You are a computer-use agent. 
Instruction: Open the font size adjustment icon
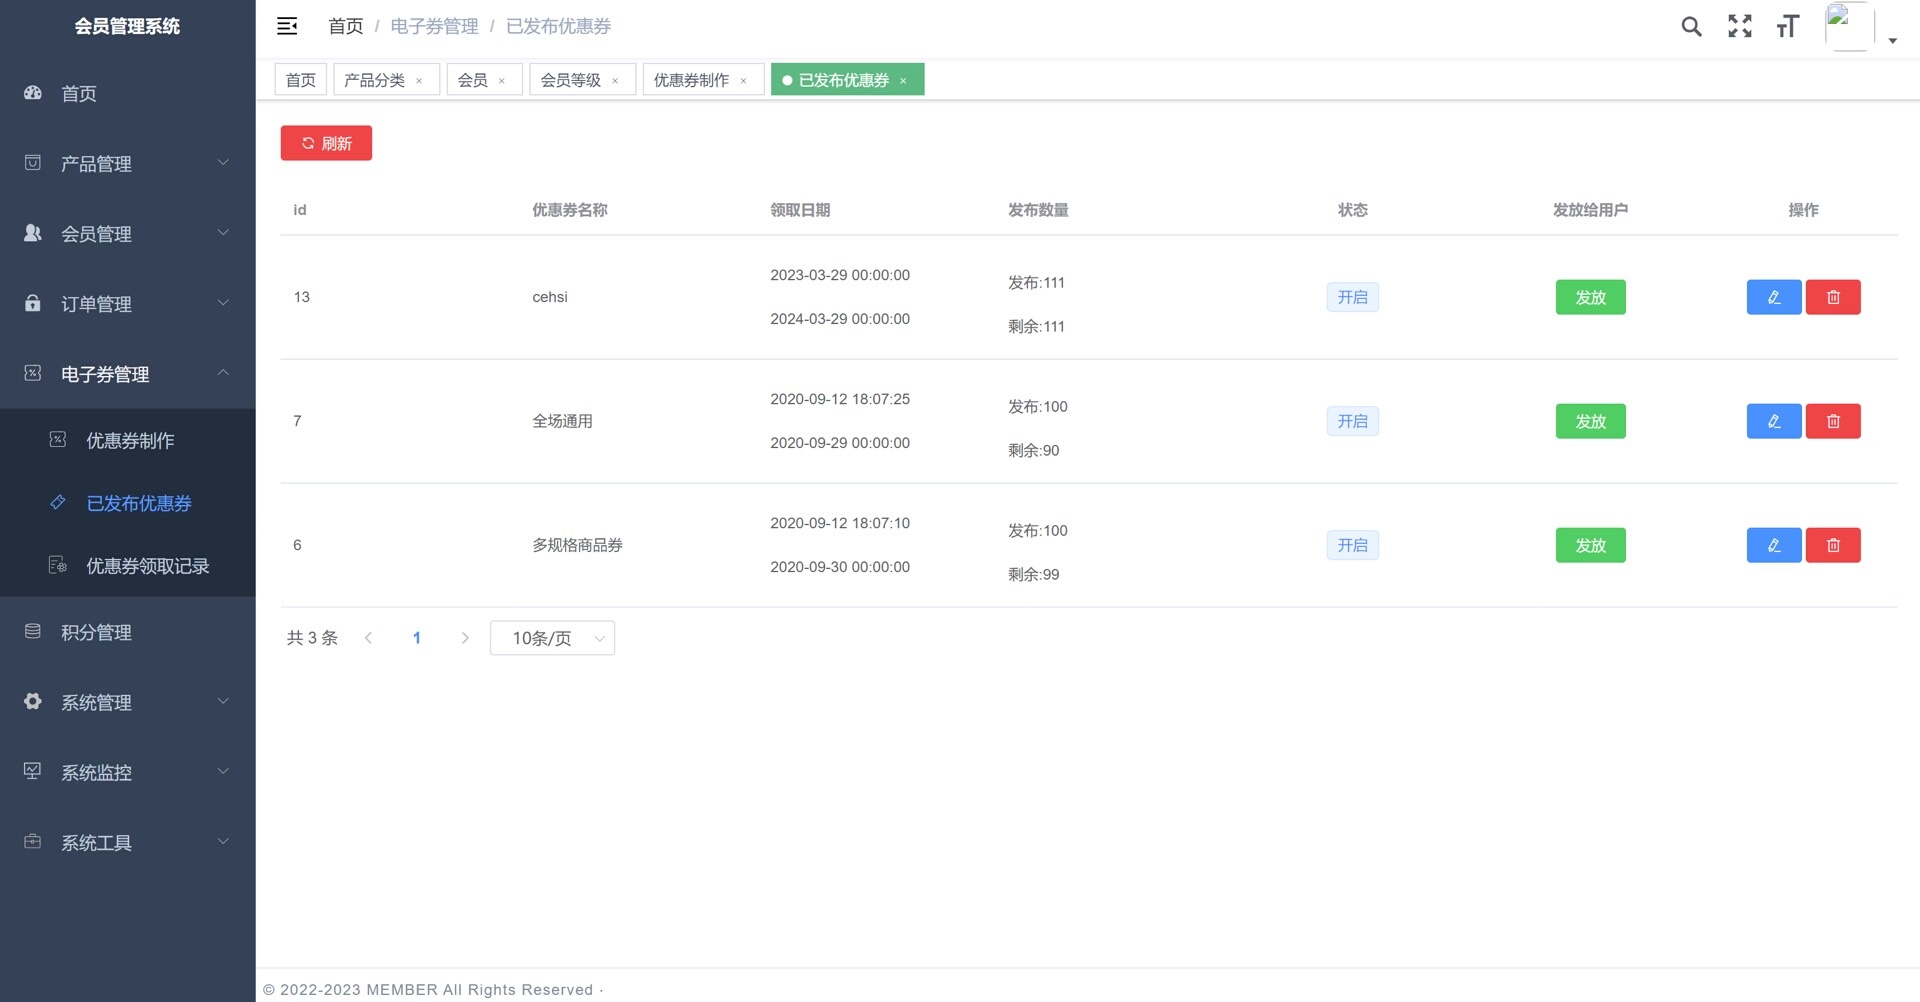coord(1787,27)
